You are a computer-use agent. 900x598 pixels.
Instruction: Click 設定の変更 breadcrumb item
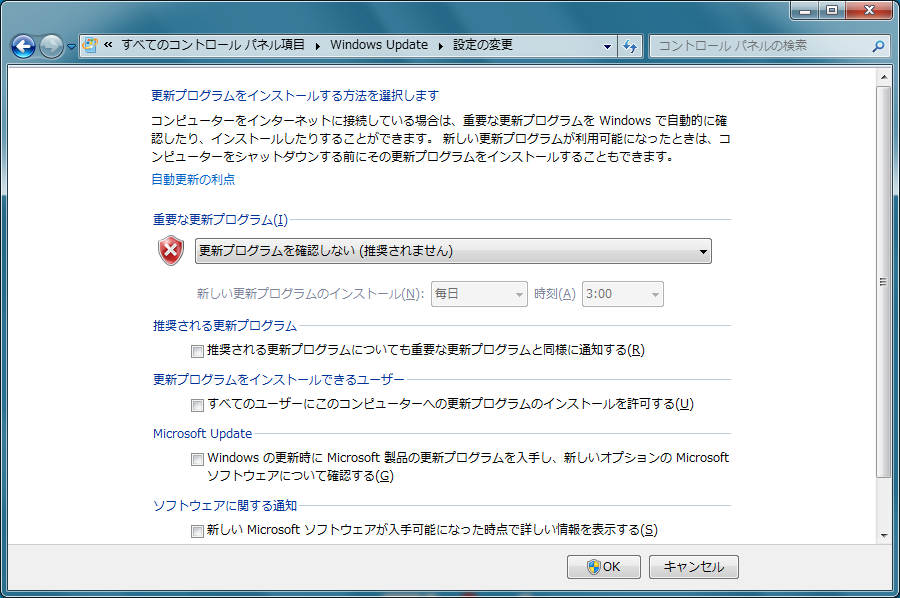[483, 45]
